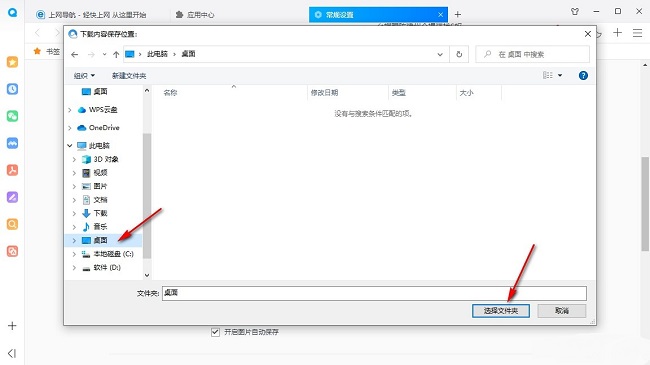Viewport: 650px width, 365px height.
Task: Add a sidebar app with plus icon
Action: pyautogui.click(x=12, y=326)
